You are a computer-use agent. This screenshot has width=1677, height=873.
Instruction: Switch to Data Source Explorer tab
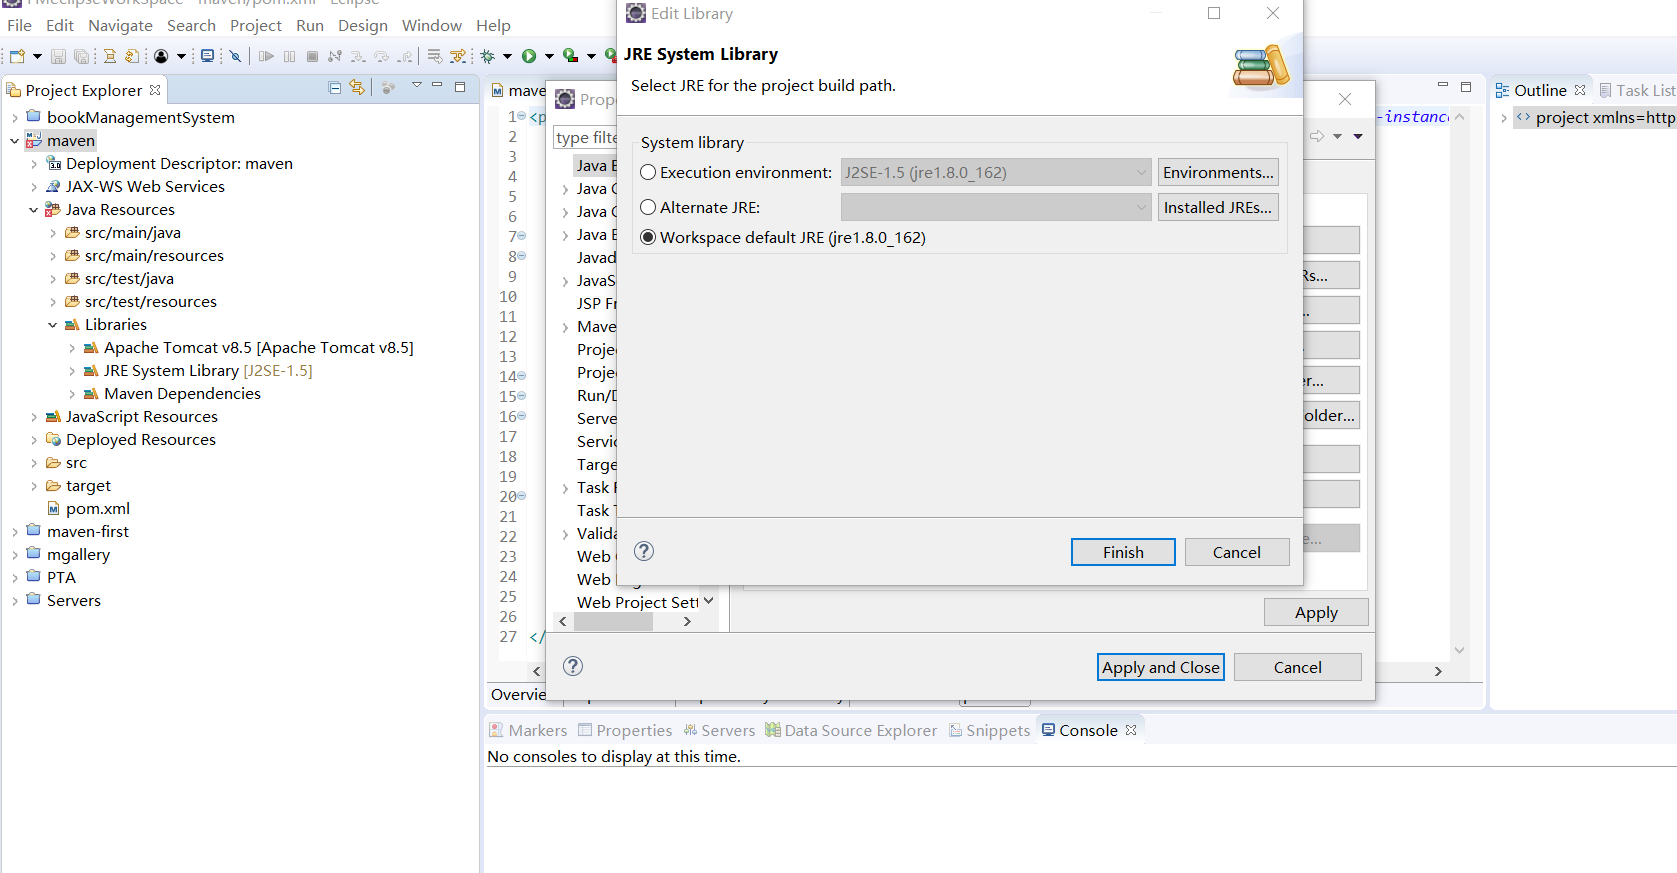click(x=851, y=730)
